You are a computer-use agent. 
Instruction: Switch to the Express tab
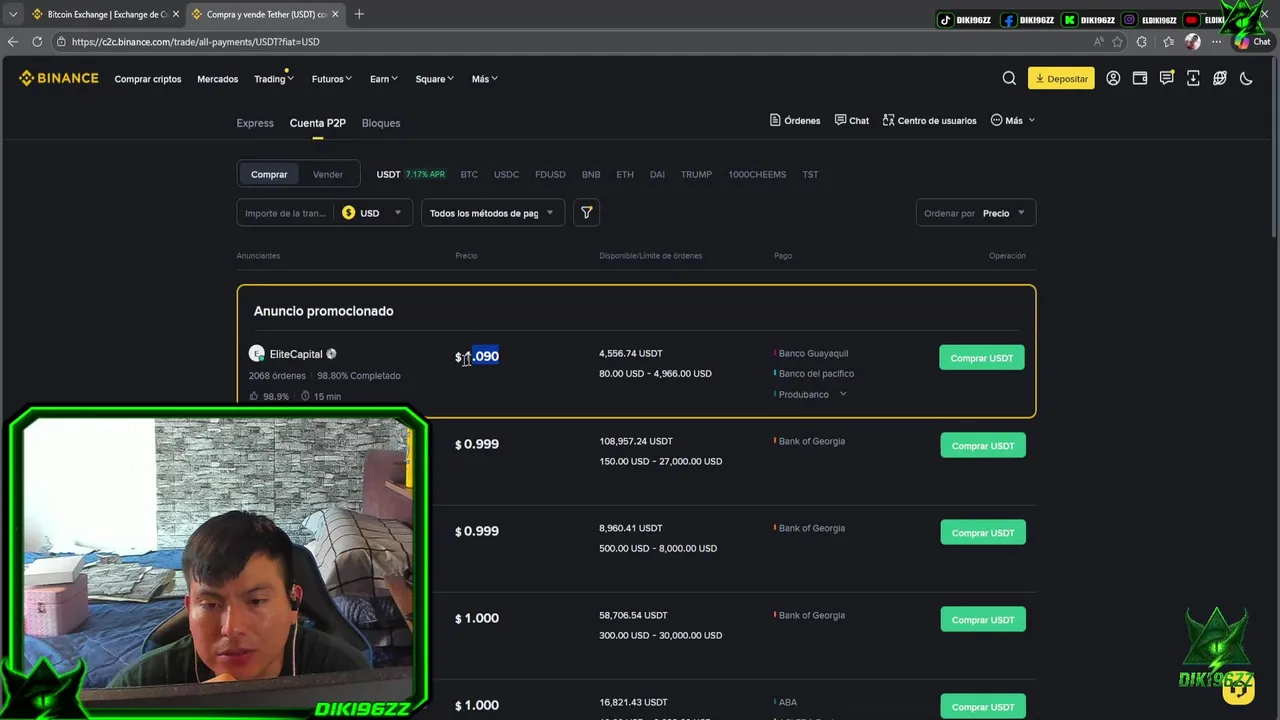[x=255, y=123]
